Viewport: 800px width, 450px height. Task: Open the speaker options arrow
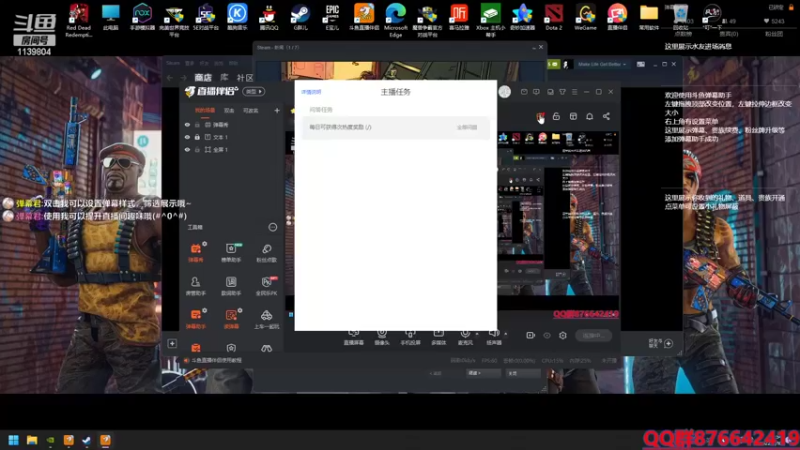point(505,334)
